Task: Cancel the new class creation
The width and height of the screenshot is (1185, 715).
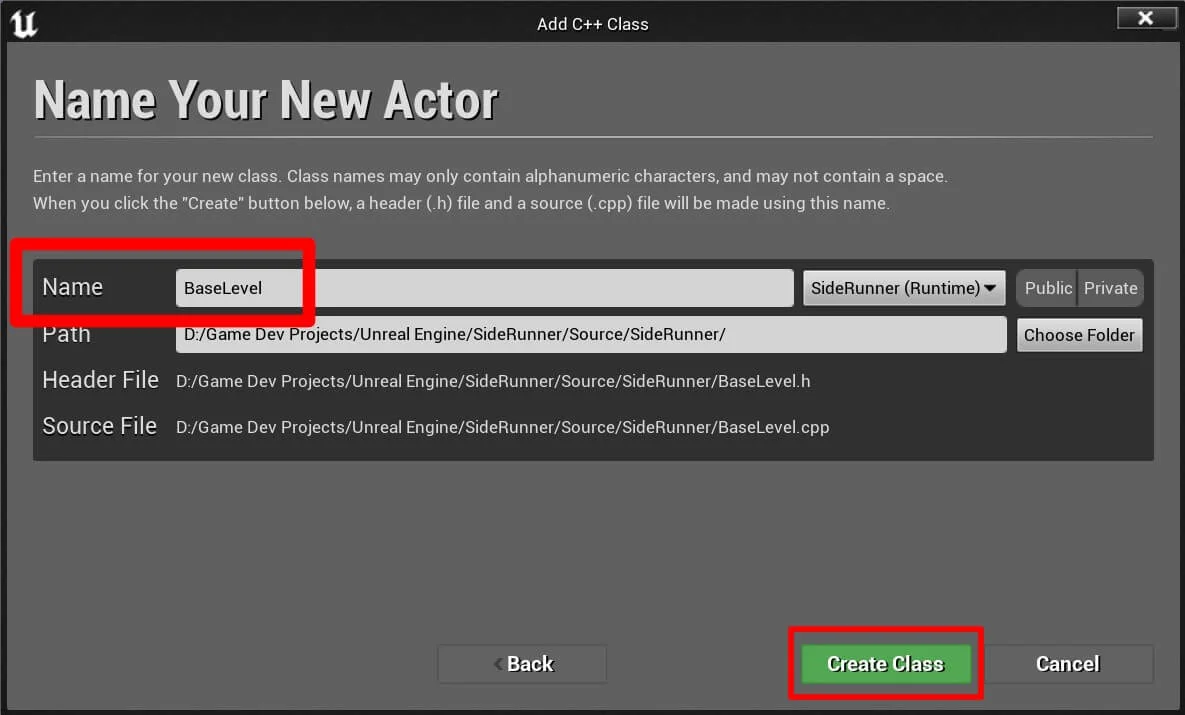Action: [1067, 664]
